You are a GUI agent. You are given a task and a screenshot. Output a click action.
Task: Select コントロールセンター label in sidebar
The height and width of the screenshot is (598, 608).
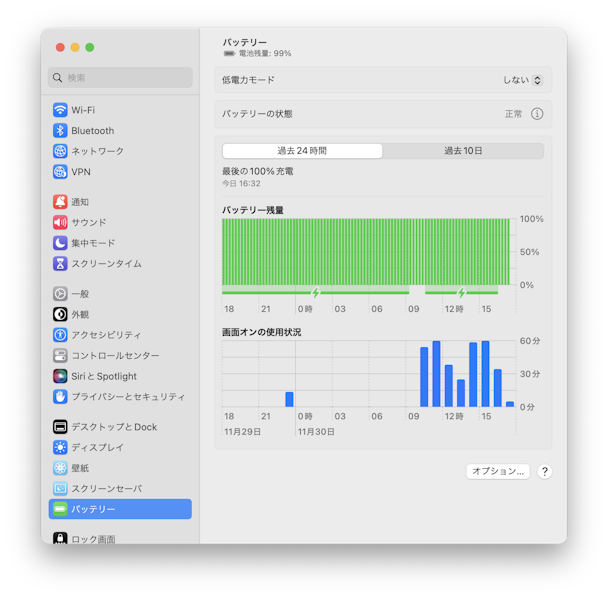115,356
